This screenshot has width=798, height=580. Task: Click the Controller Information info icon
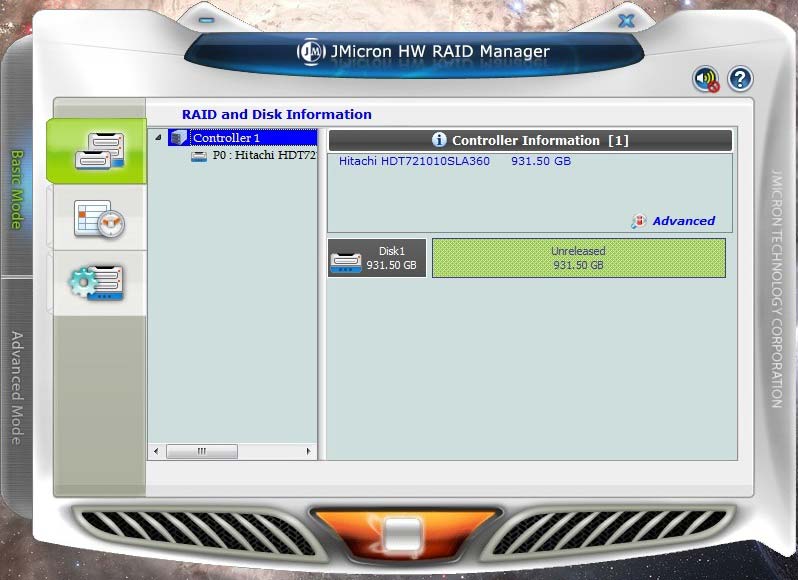(439, 141)
